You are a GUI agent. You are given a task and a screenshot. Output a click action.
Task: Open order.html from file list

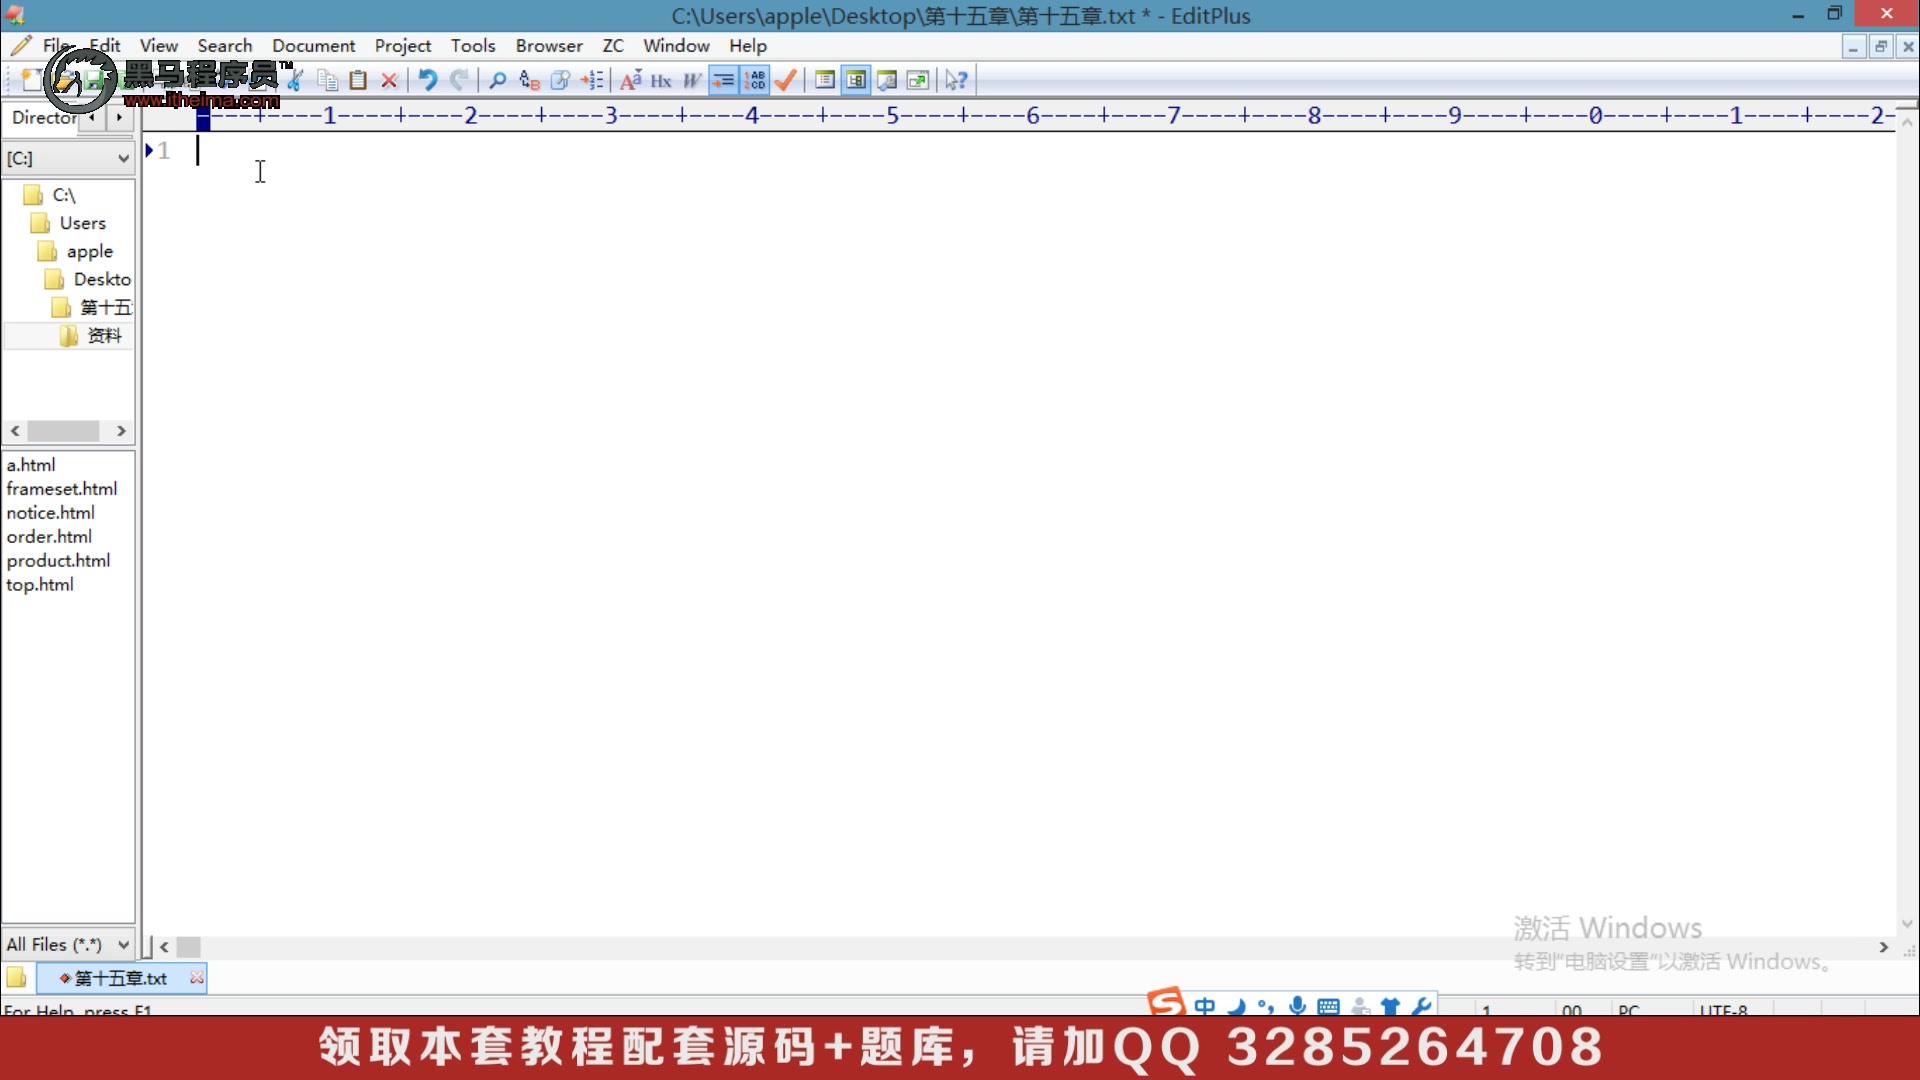[x=49, y=537]
